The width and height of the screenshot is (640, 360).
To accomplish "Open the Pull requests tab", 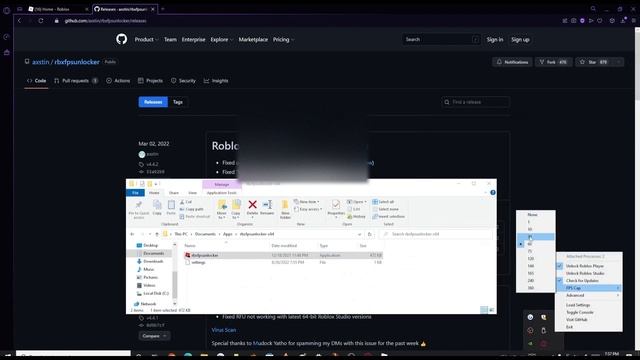I will coord(76,81).
